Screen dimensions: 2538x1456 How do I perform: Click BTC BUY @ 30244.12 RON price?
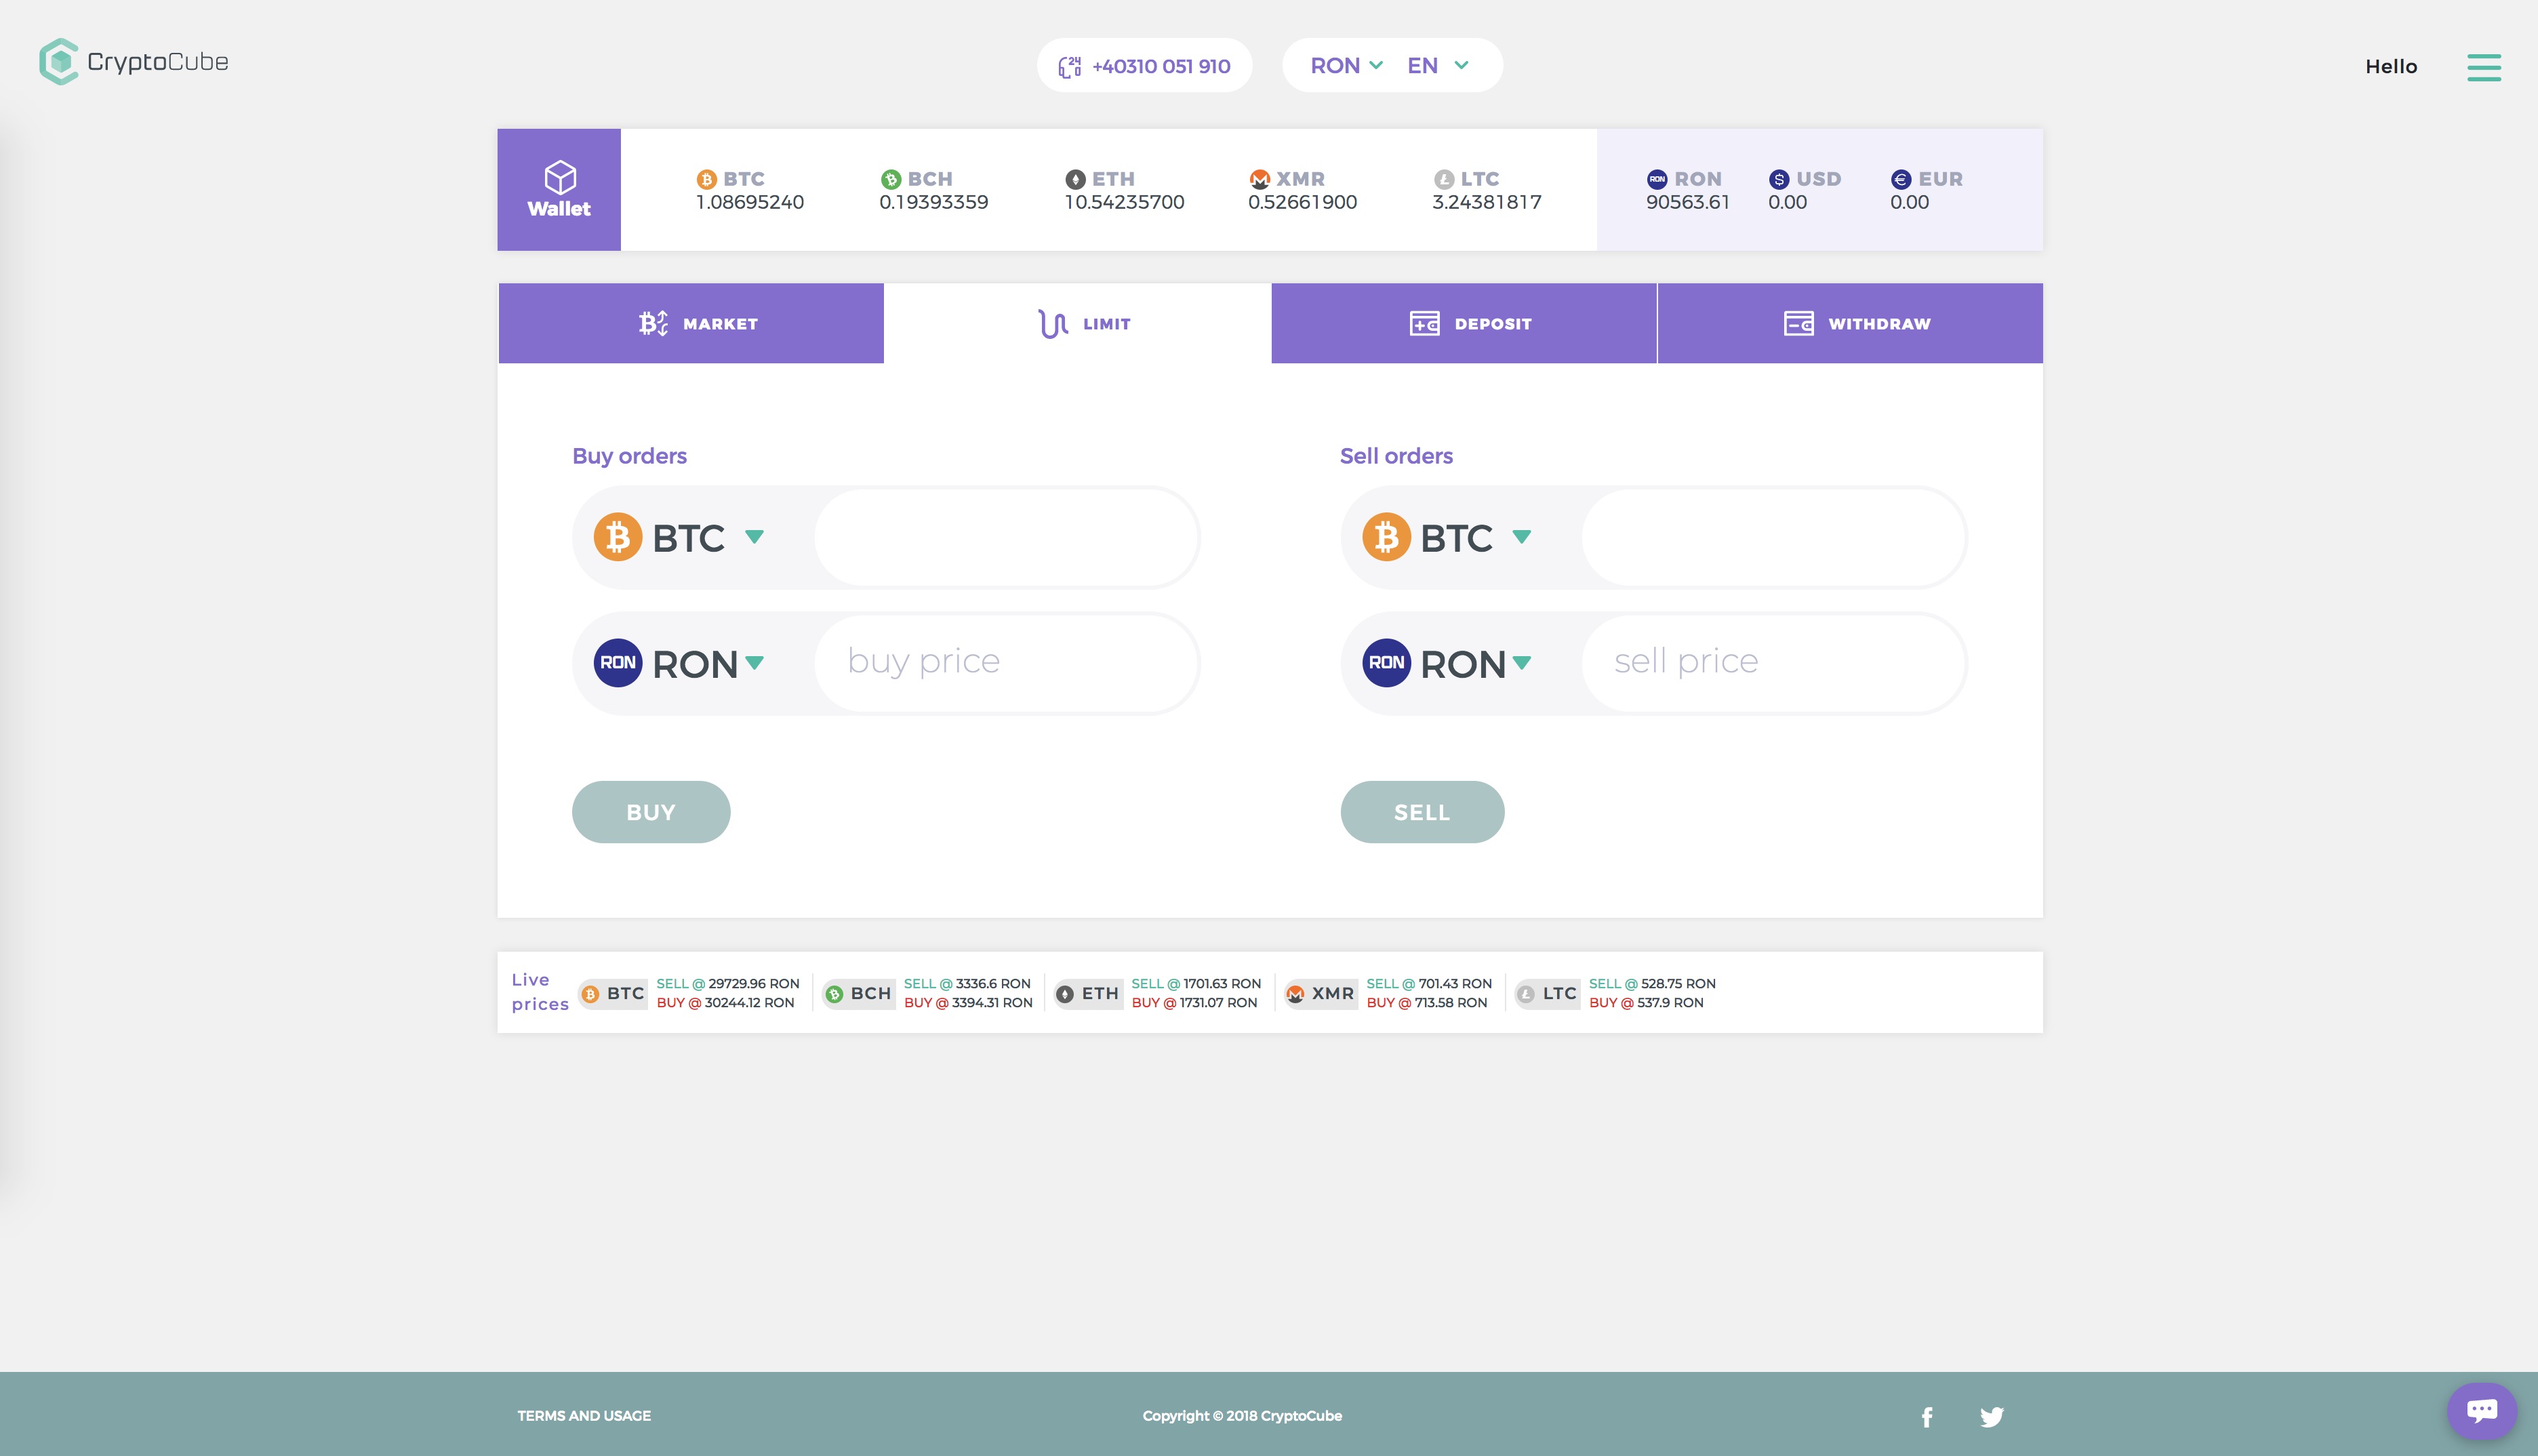tap(725, 1003)
